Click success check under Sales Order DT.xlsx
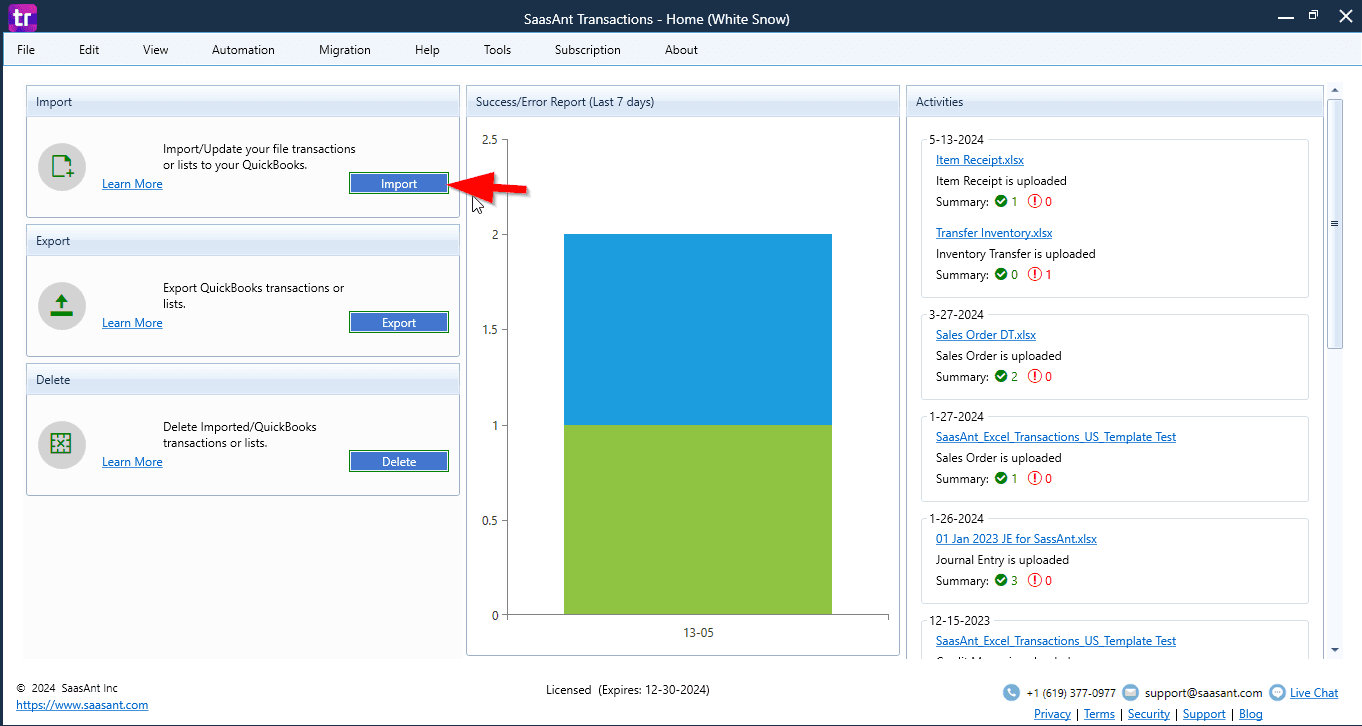Screen dimensions: 1362x726 1000,376
